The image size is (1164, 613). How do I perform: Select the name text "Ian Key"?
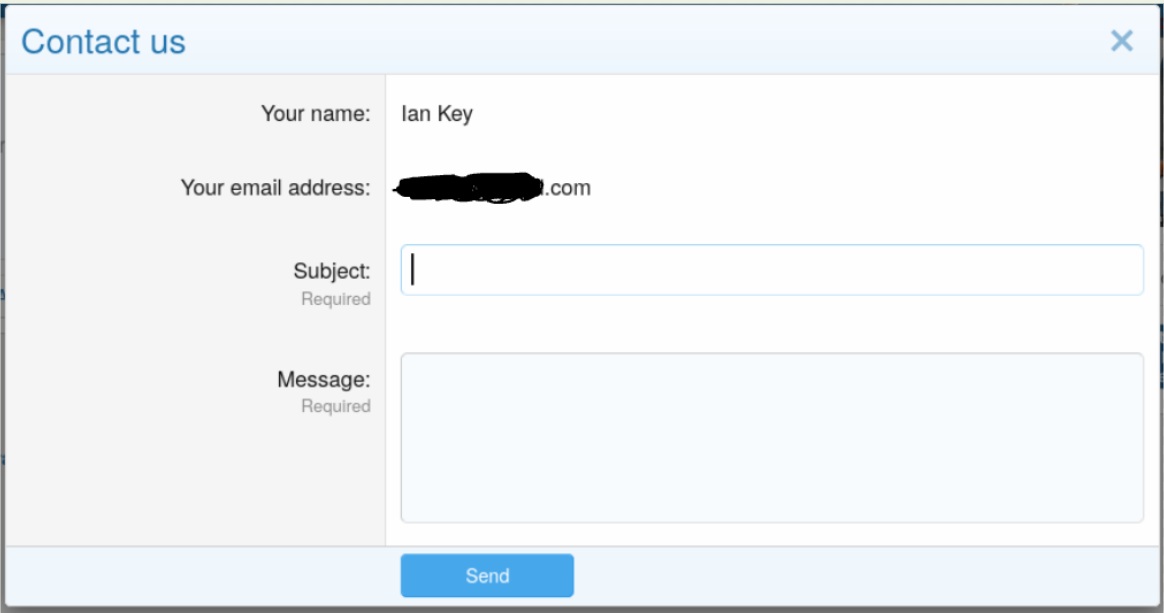pyautogui.click(x=436, y=114)
